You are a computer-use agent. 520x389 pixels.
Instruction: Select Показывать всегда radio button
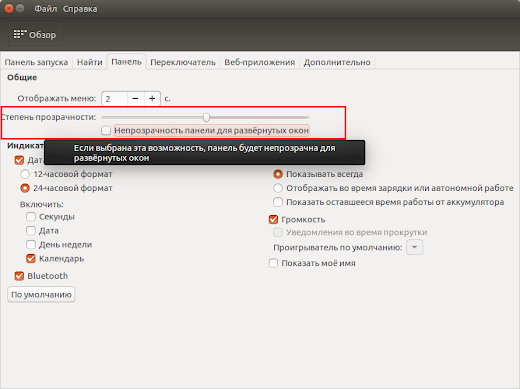[x=278, y=174]
